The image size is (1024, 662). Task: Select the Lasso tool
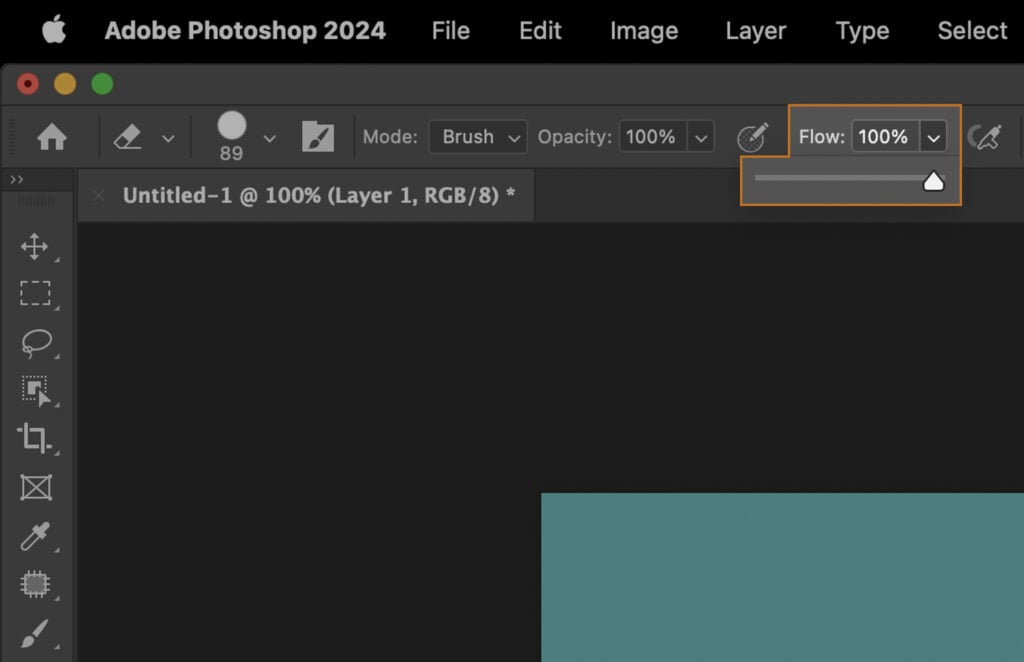[x=37, y=342]
